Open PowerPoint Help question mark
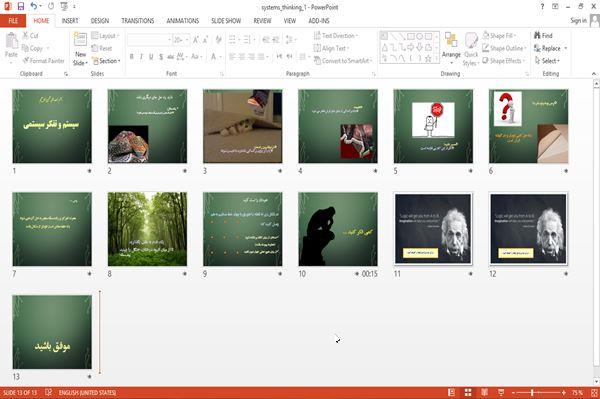Image resolution: width=600 pixels, height=399 pixels. point(542,7)
